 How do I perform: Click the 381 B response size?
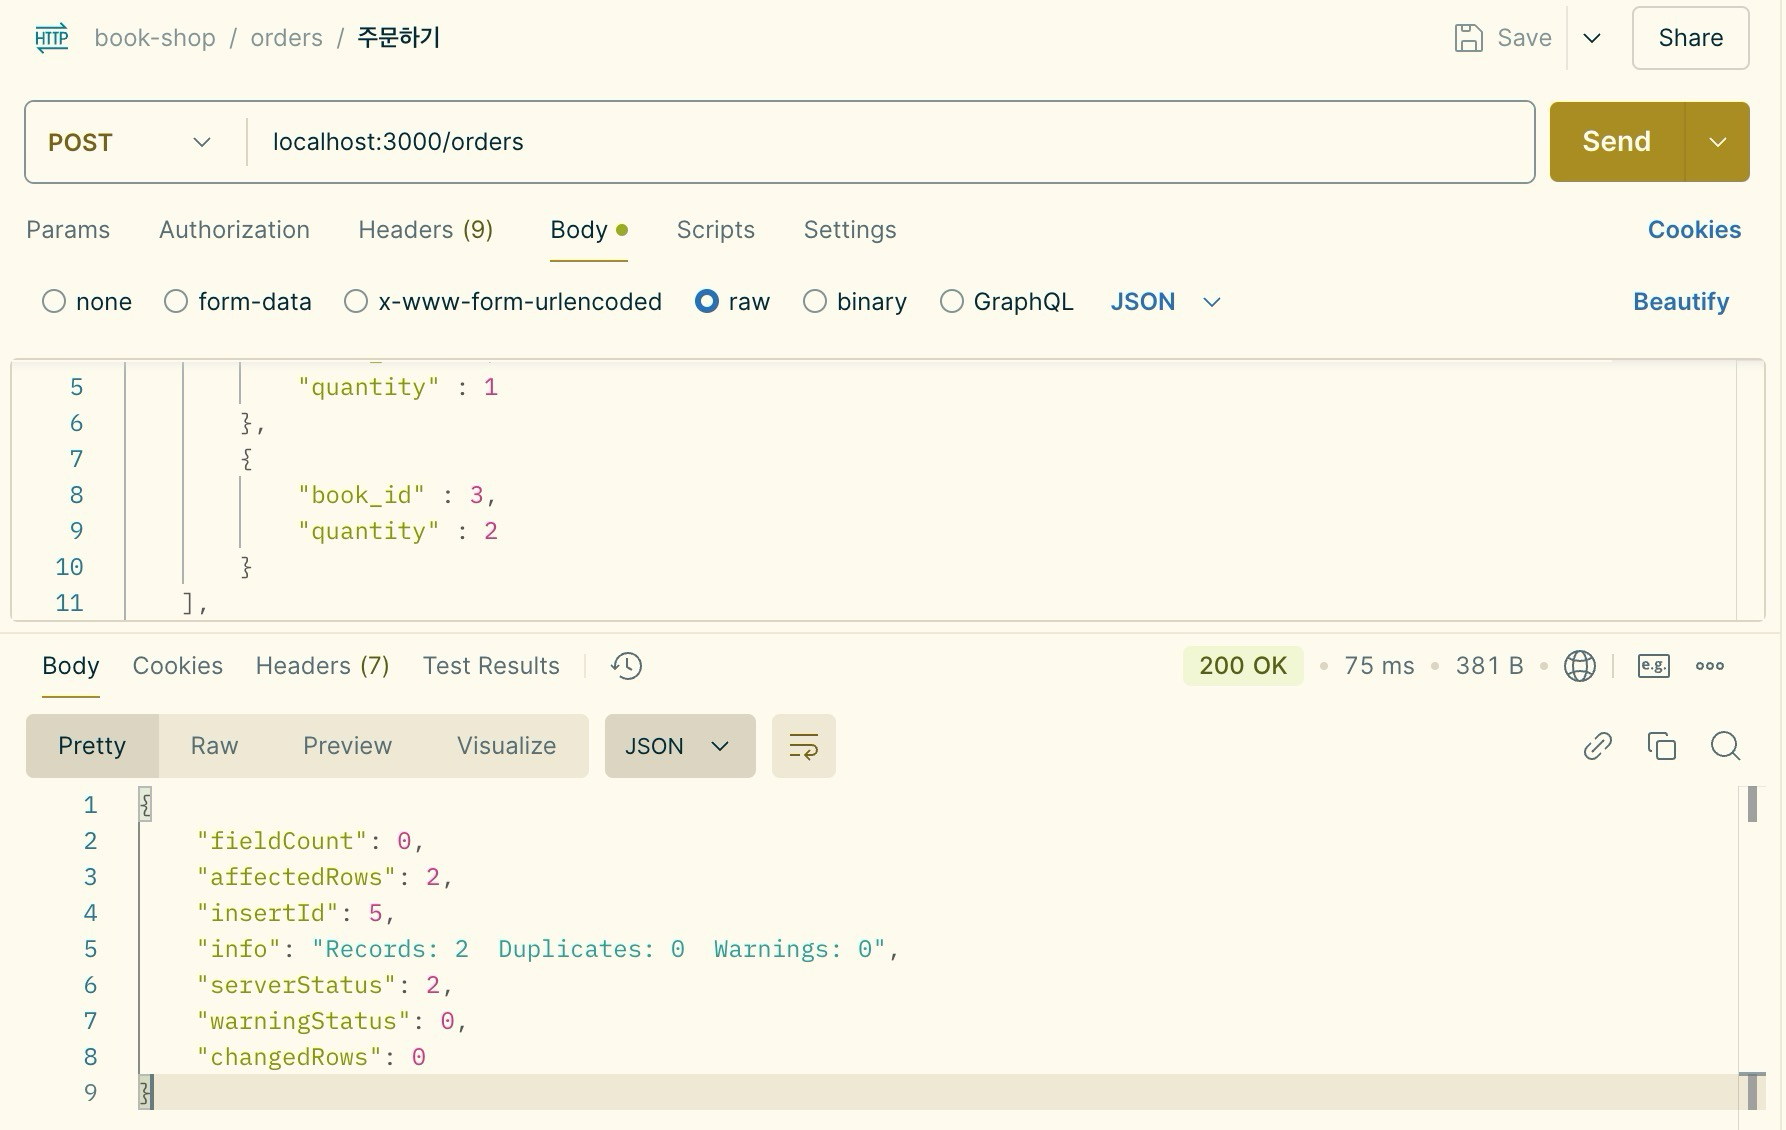coord(1489,666)
